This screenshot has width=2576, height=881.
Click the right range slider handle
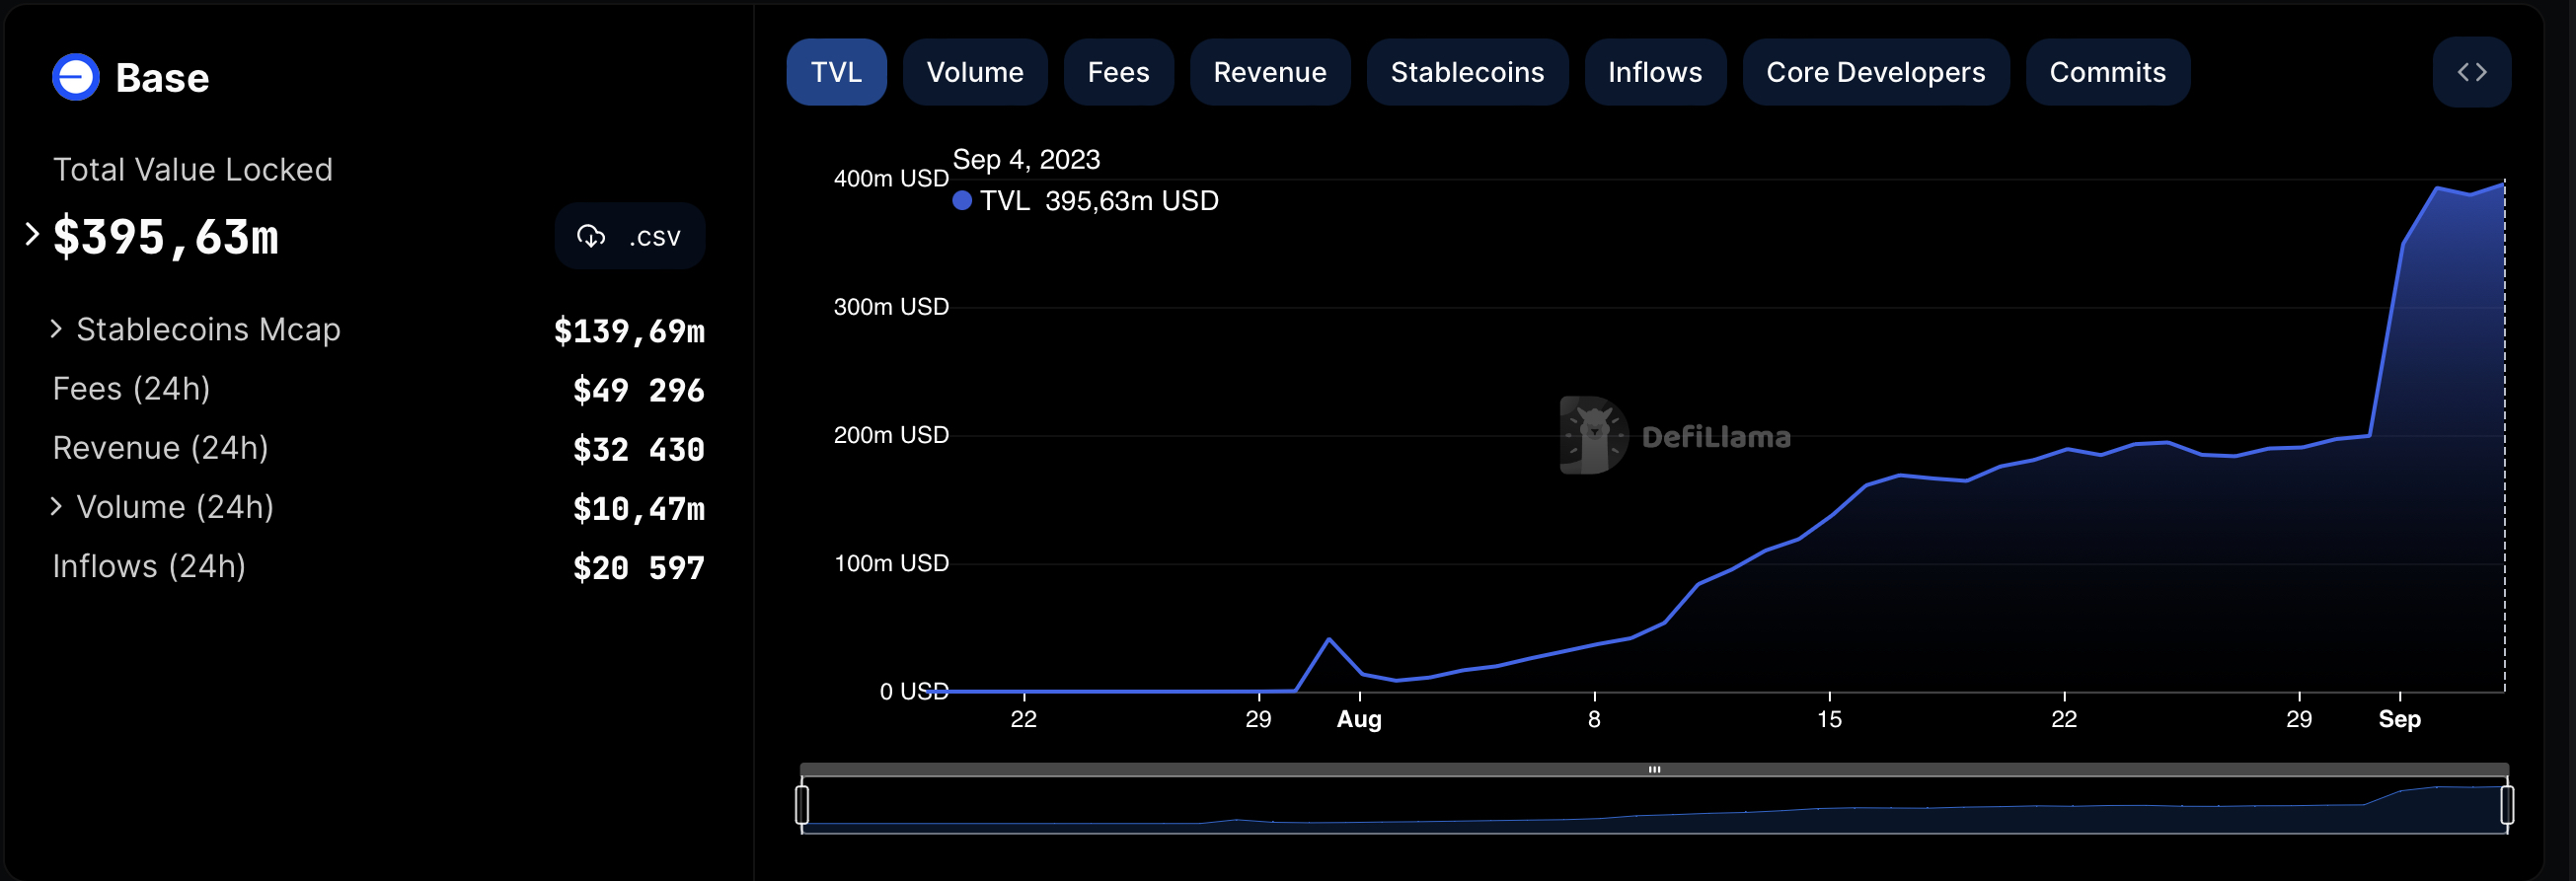point(2507,805)
